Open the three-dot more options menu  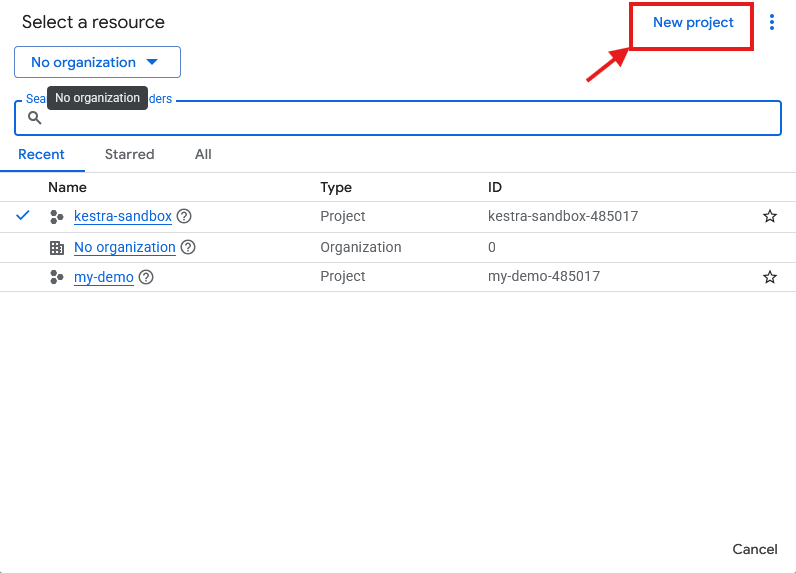coord(771,22)
